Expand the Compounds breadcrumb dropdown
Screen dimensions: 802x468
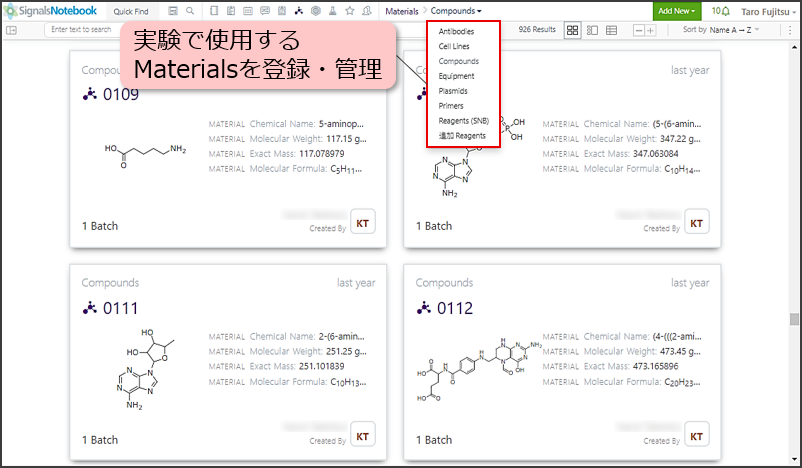click(455, 11)
